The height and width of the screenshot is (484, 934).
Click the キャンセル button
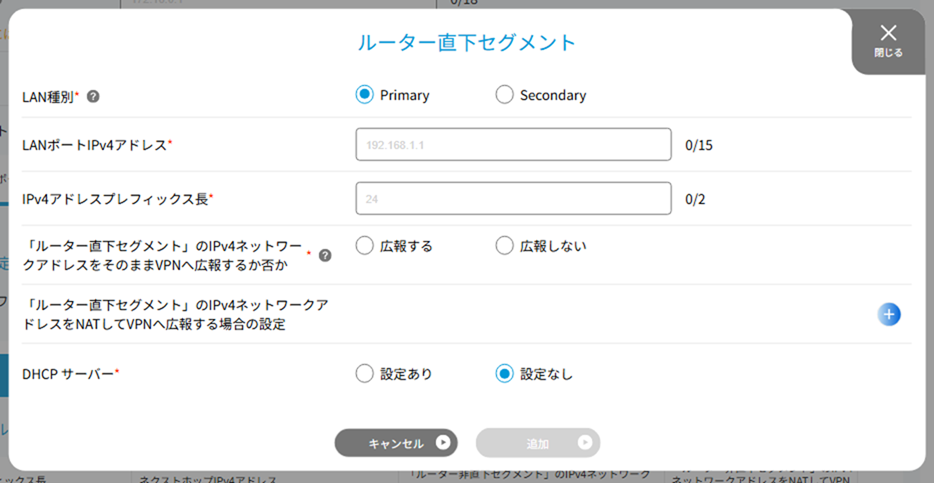tap(396, 443)
